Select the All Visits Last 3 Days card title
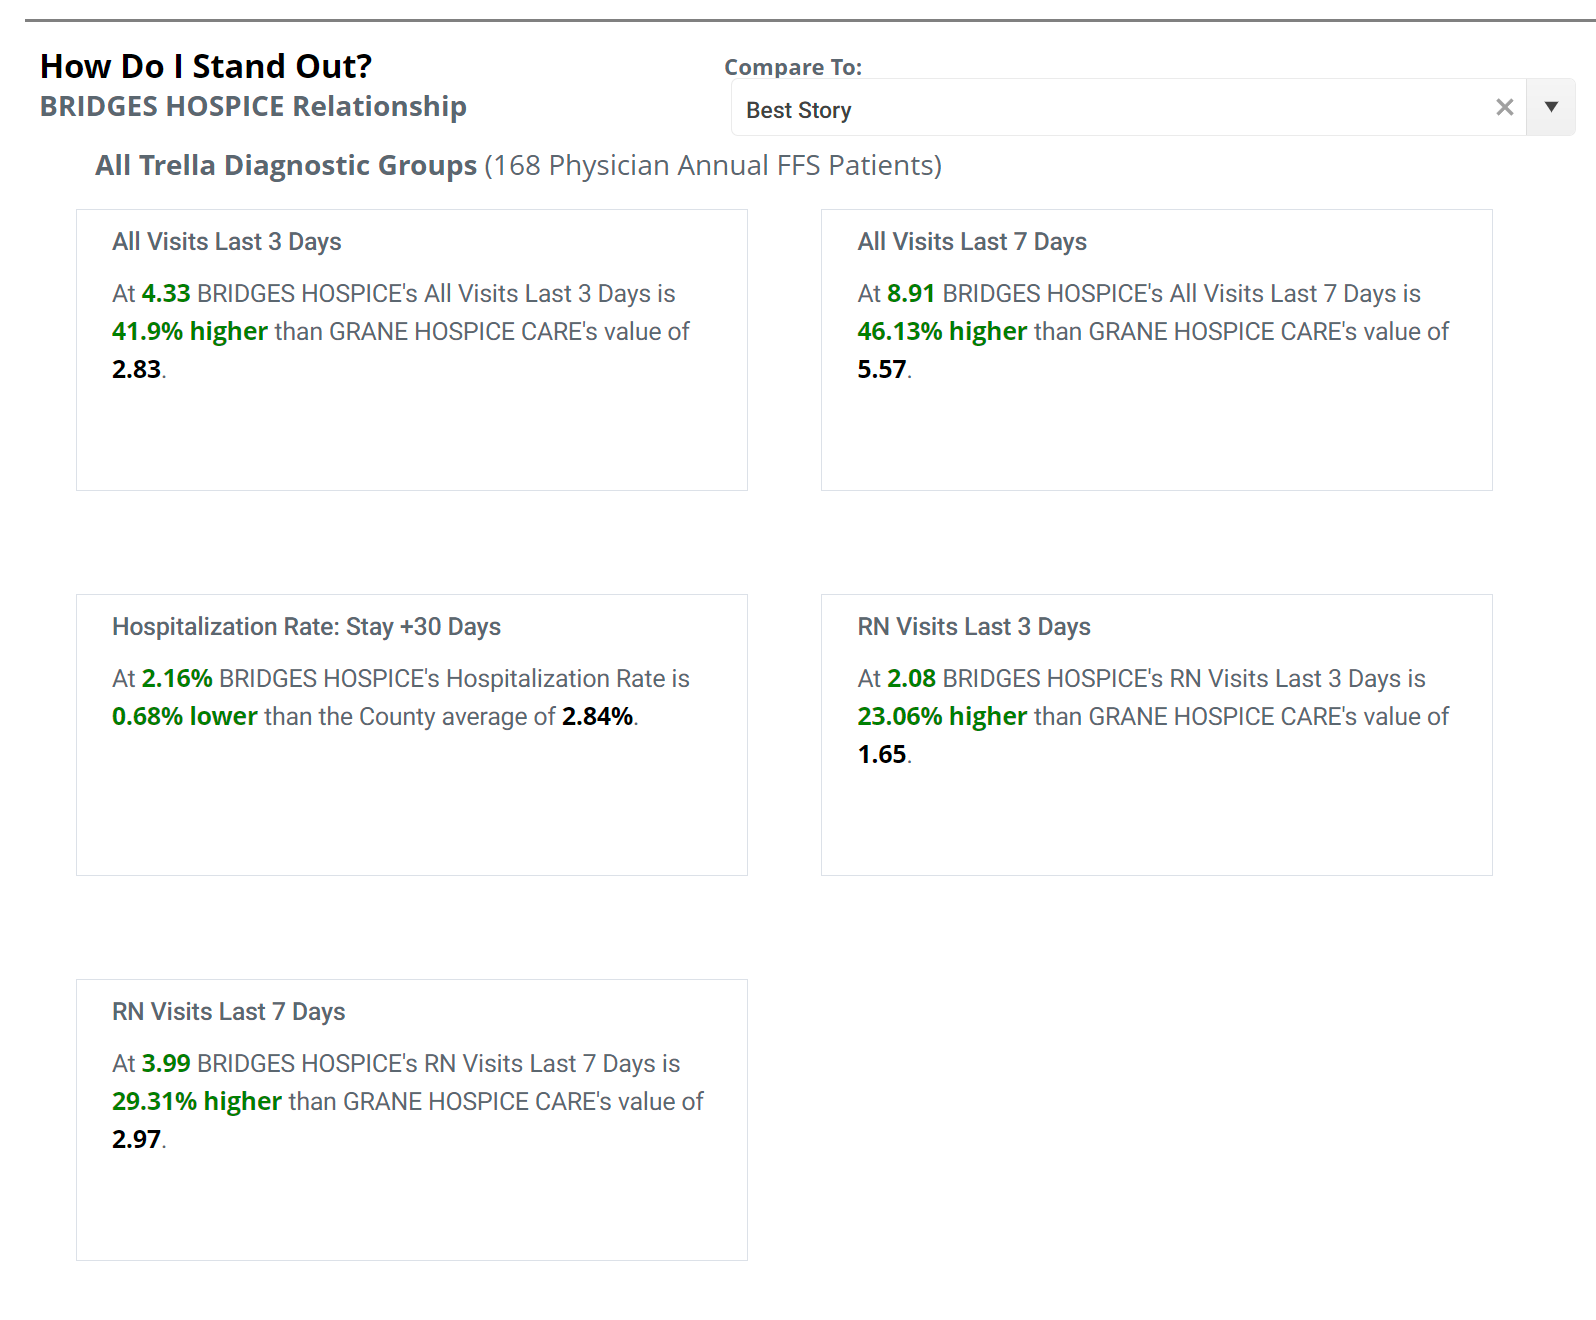This screenshot has height=1320, width=1596. pos(227,242)
